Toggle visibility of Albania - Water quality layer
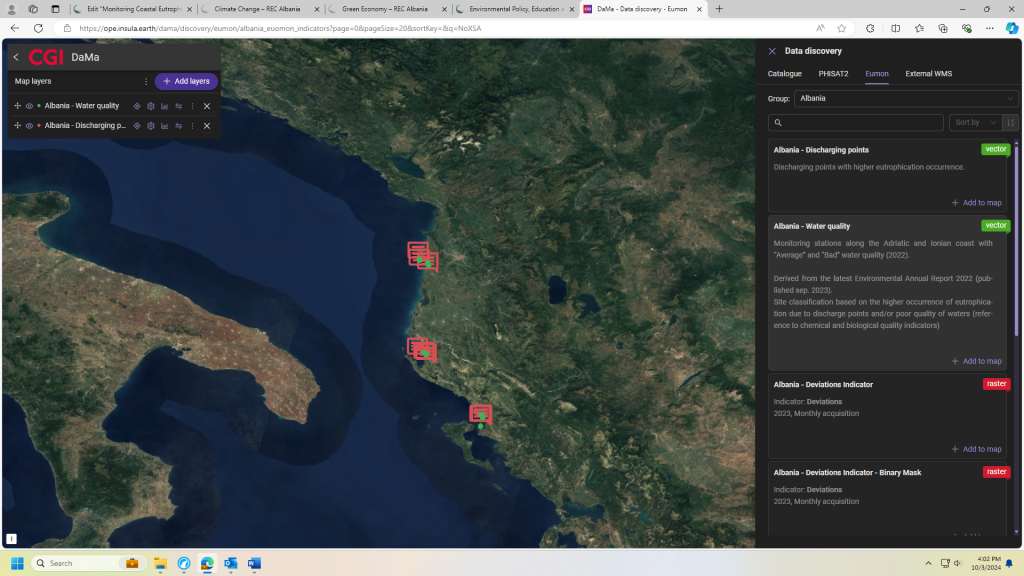 tap(29, 106)
